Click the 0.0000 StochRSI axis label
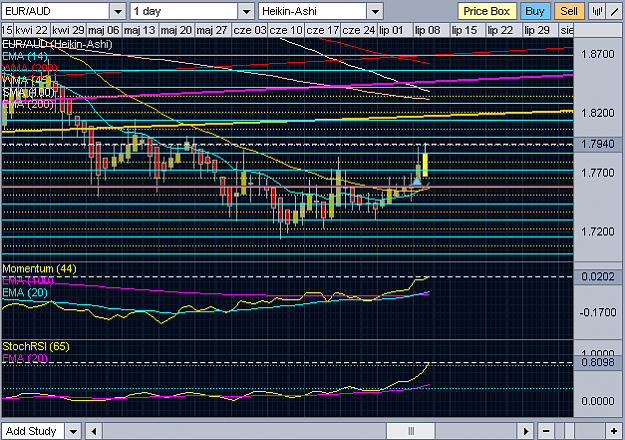The width and height of the screenshot is (625, 440). click(597, 401)
